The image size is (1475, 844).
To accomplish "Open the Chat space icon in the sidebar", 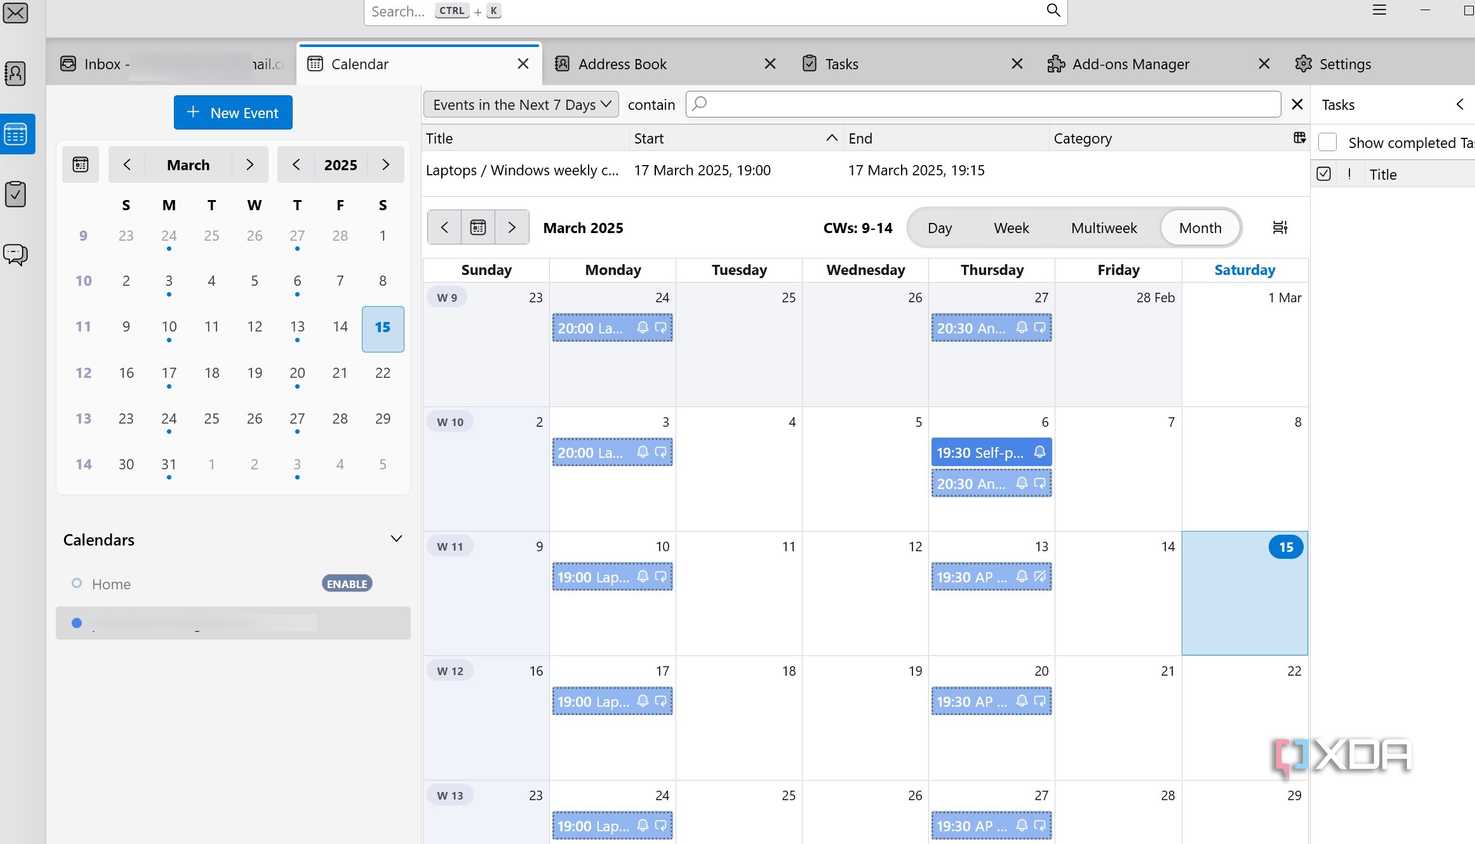I will click(16, 254).
